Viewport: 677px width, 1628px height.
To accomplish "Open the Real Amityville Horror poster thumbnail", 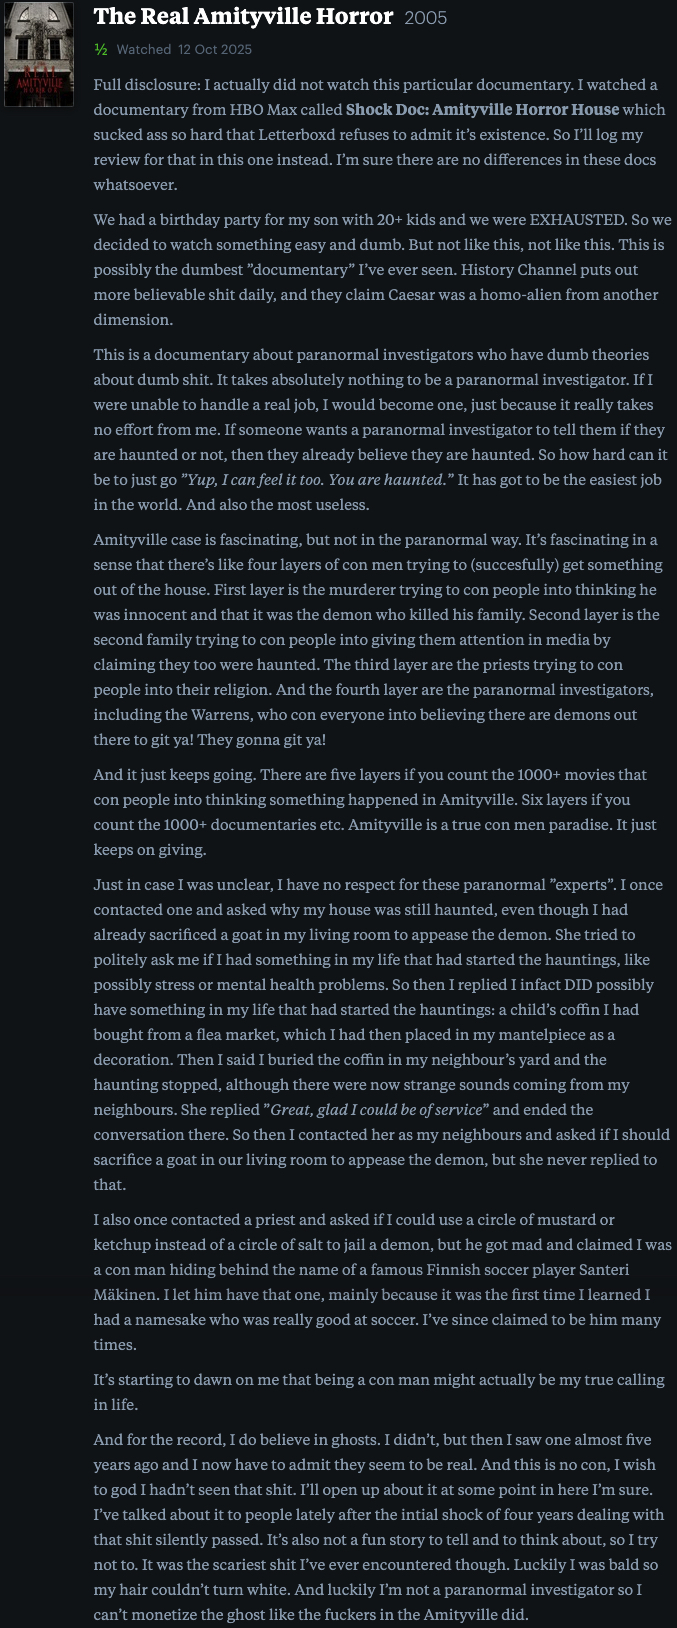I will pyautogui.click(x=39, y=53).
